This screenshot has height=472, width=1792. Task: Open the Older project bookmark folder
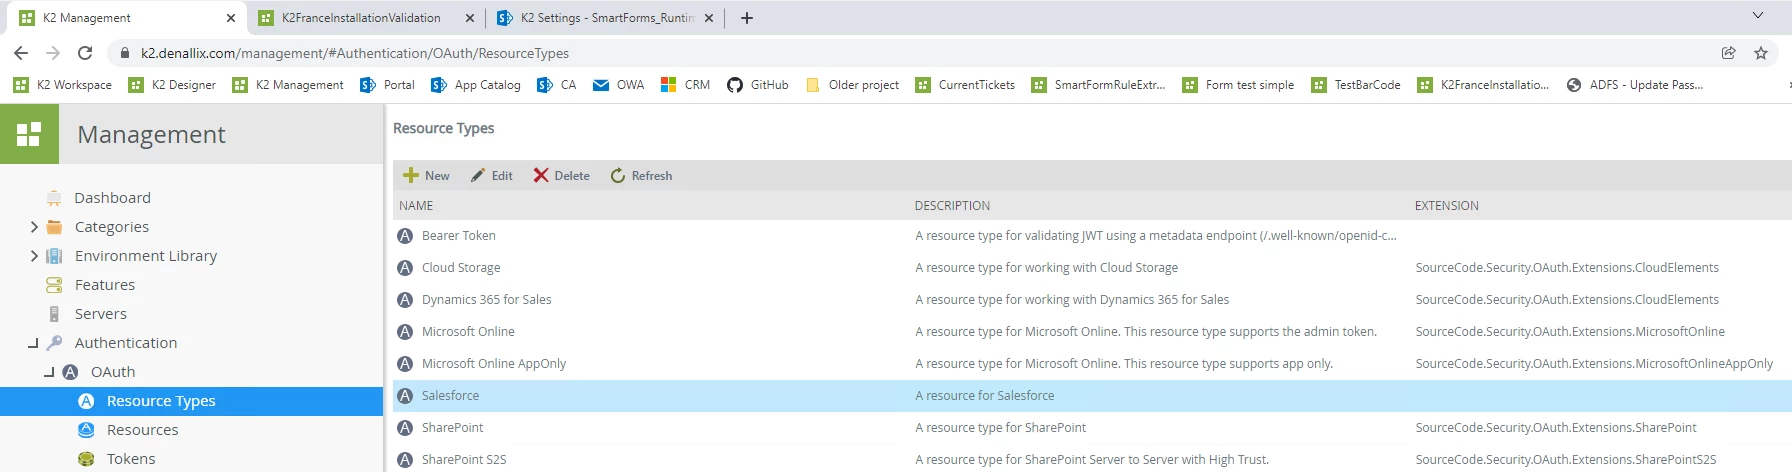[852, 85]
